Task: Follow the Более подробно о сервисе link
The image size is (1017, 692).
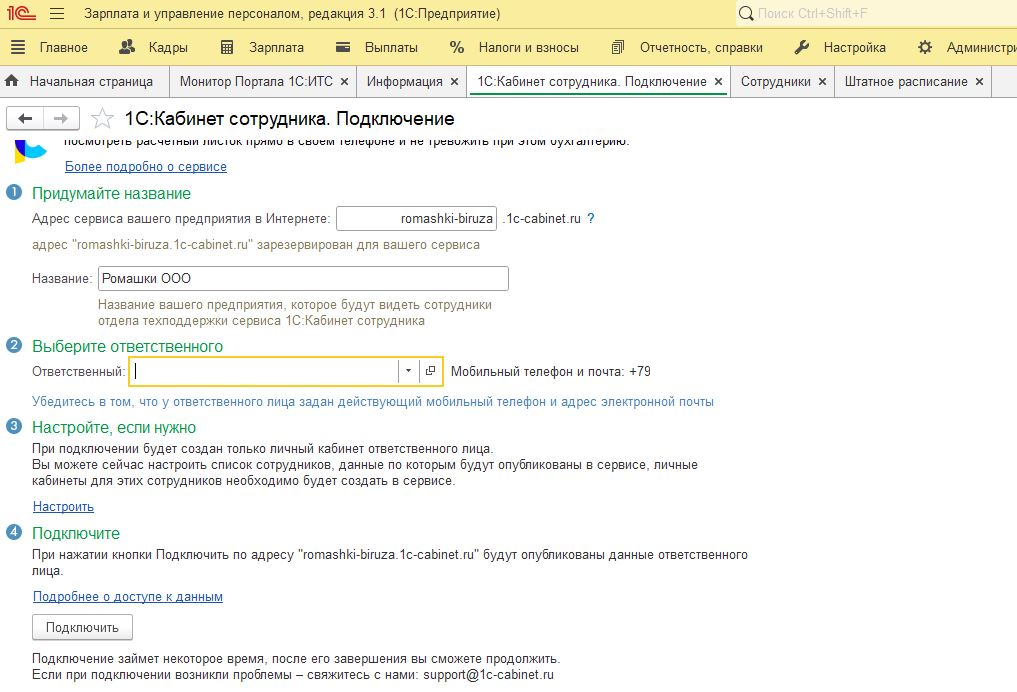Action: pos(145,167)
